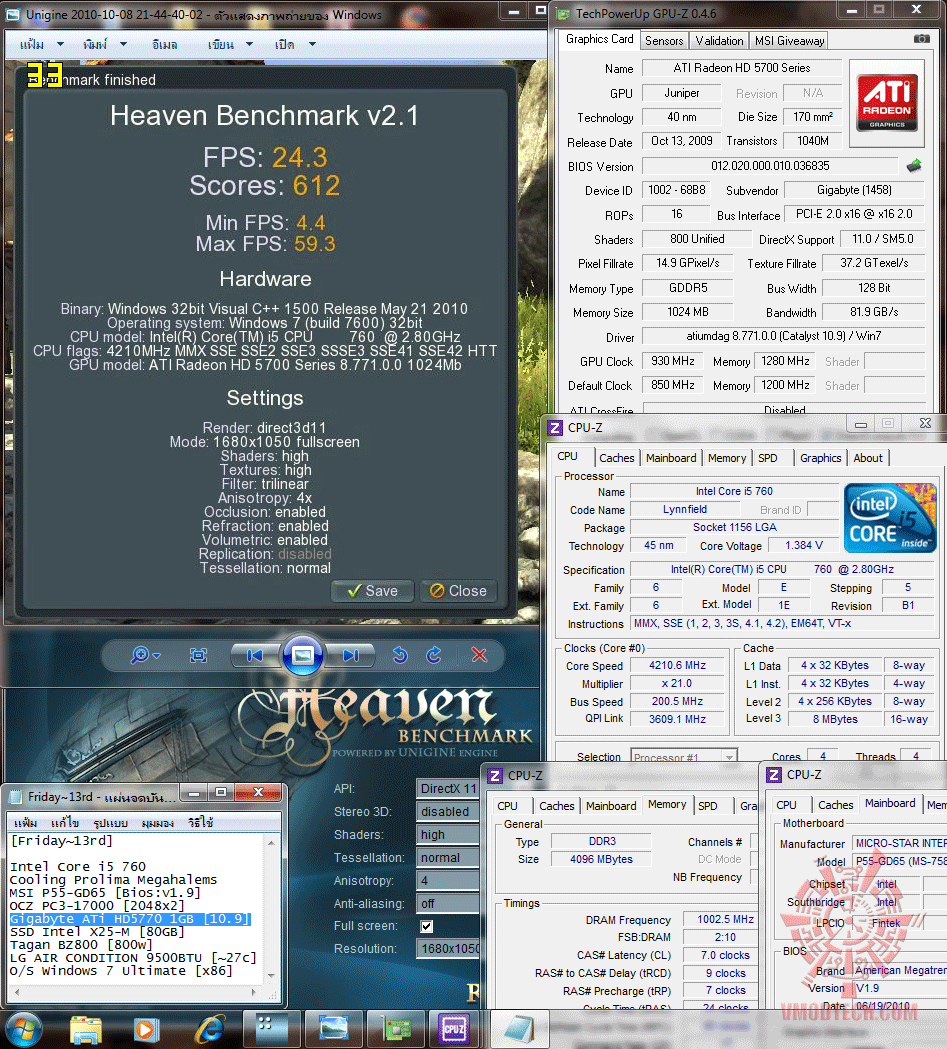
Task: Click the 'SSD Intel X25-M [80GB]' line in Notepad
Action: [97, 932]
